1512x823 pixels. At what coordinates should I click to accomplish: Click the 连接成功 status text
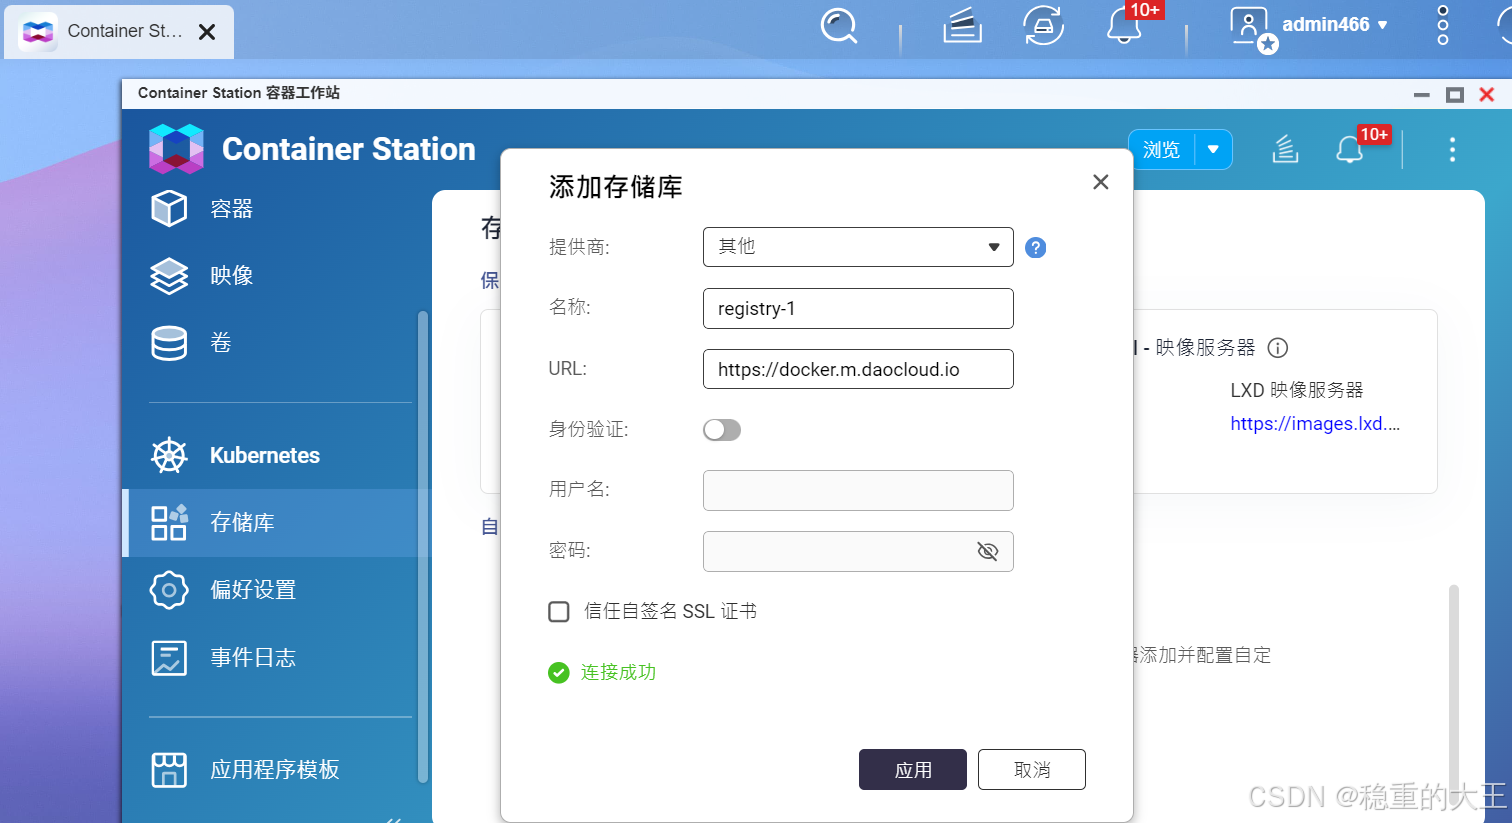coord(618,672)
